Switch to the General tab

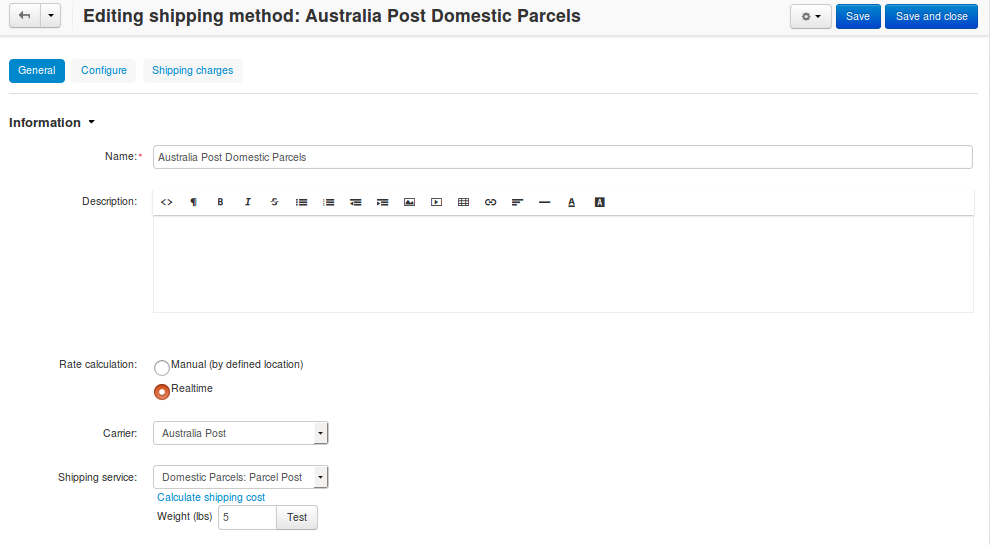37,70
